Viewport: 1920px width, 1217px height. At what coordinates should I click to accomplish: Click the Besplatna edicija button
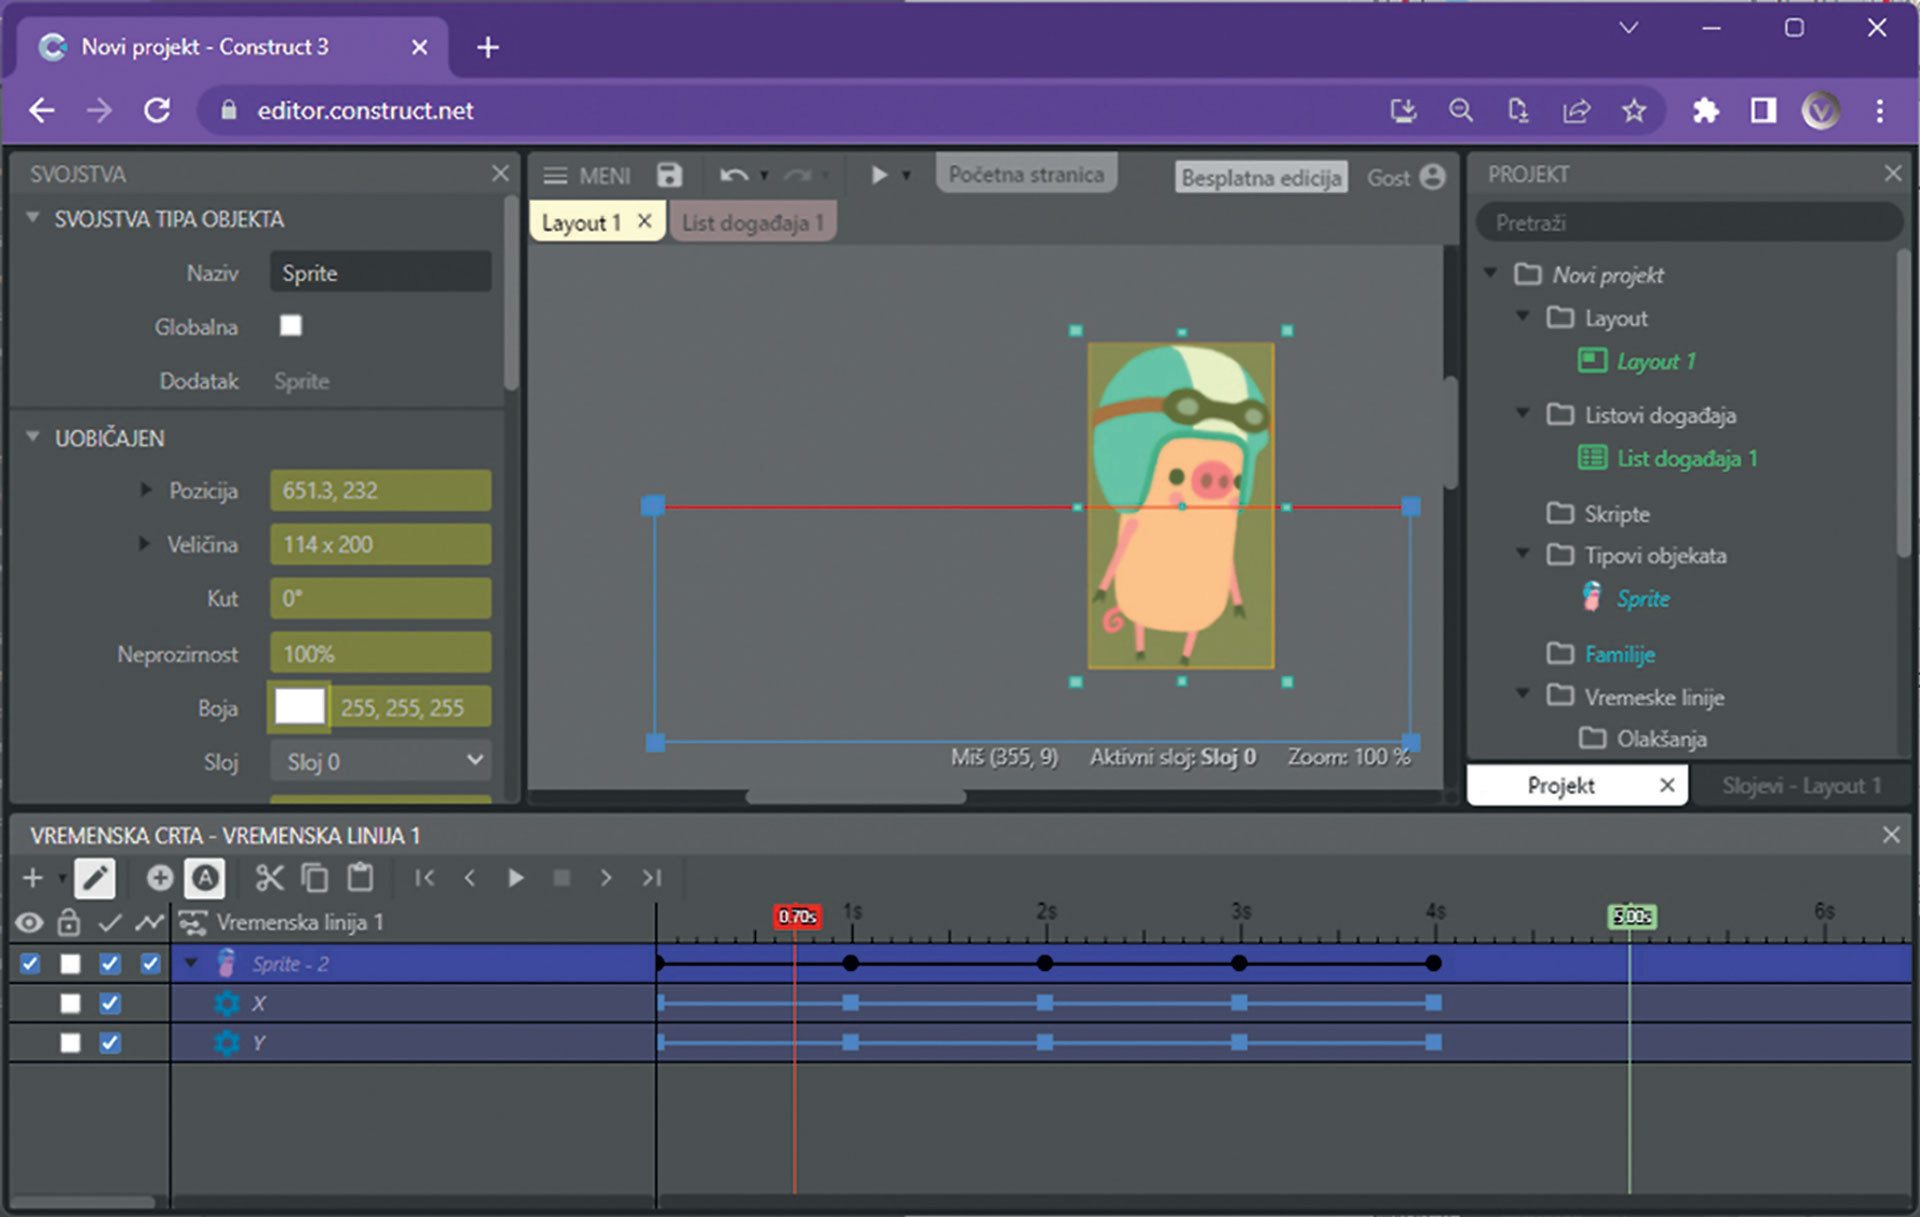(1260, 178)
